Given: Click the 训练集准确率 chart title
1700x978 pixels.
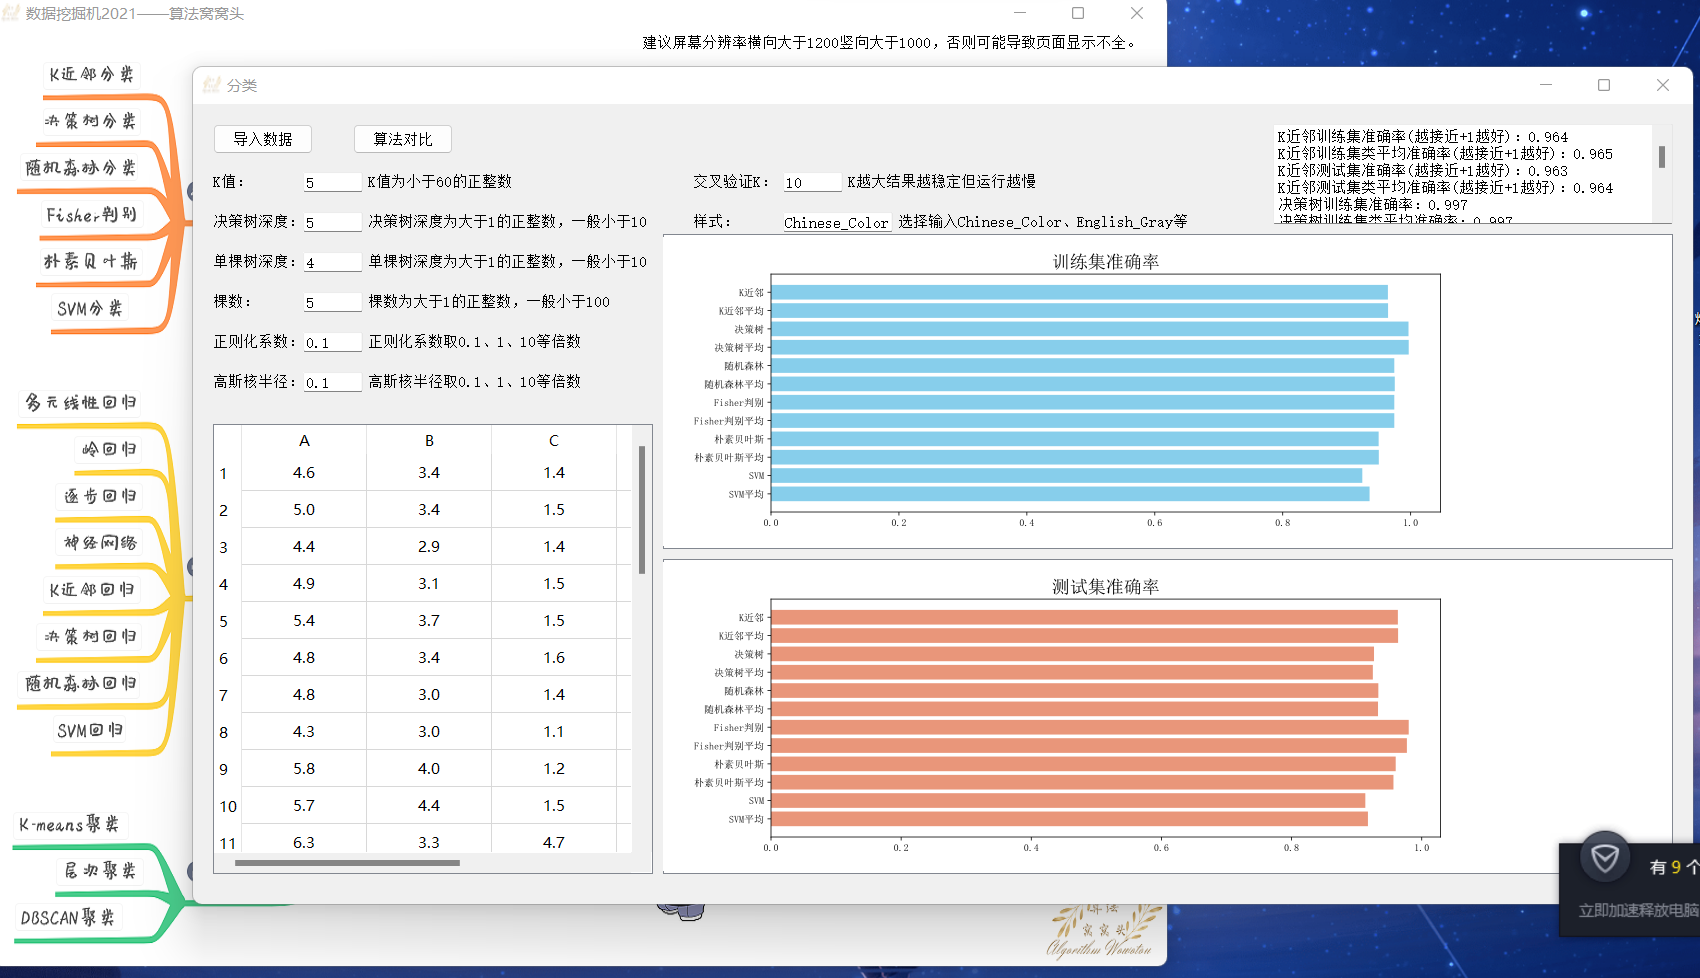Looking at the screenshot, I should click(1105, 262).
